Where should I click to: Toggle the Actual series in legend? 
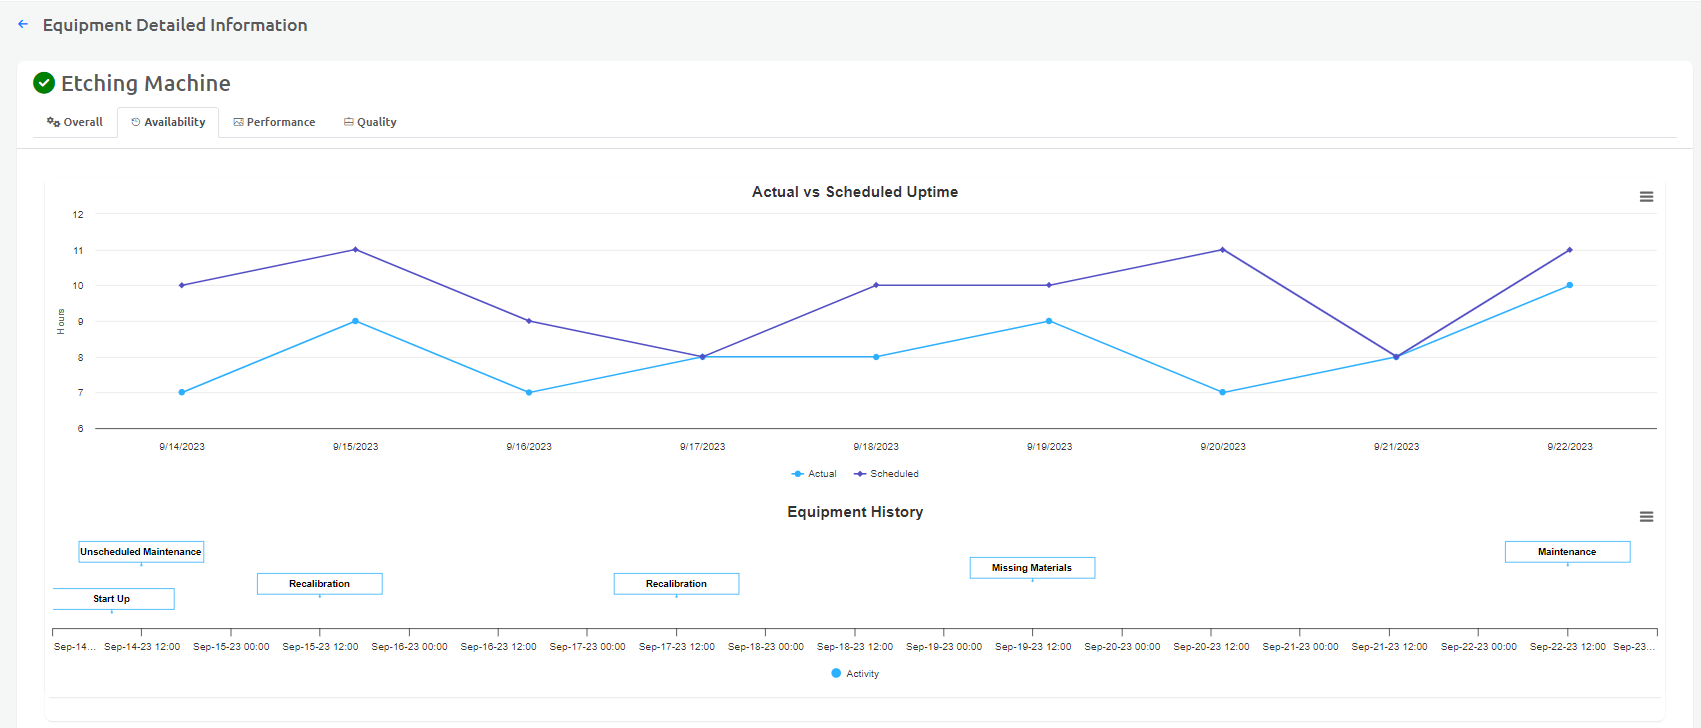point(814,474)
